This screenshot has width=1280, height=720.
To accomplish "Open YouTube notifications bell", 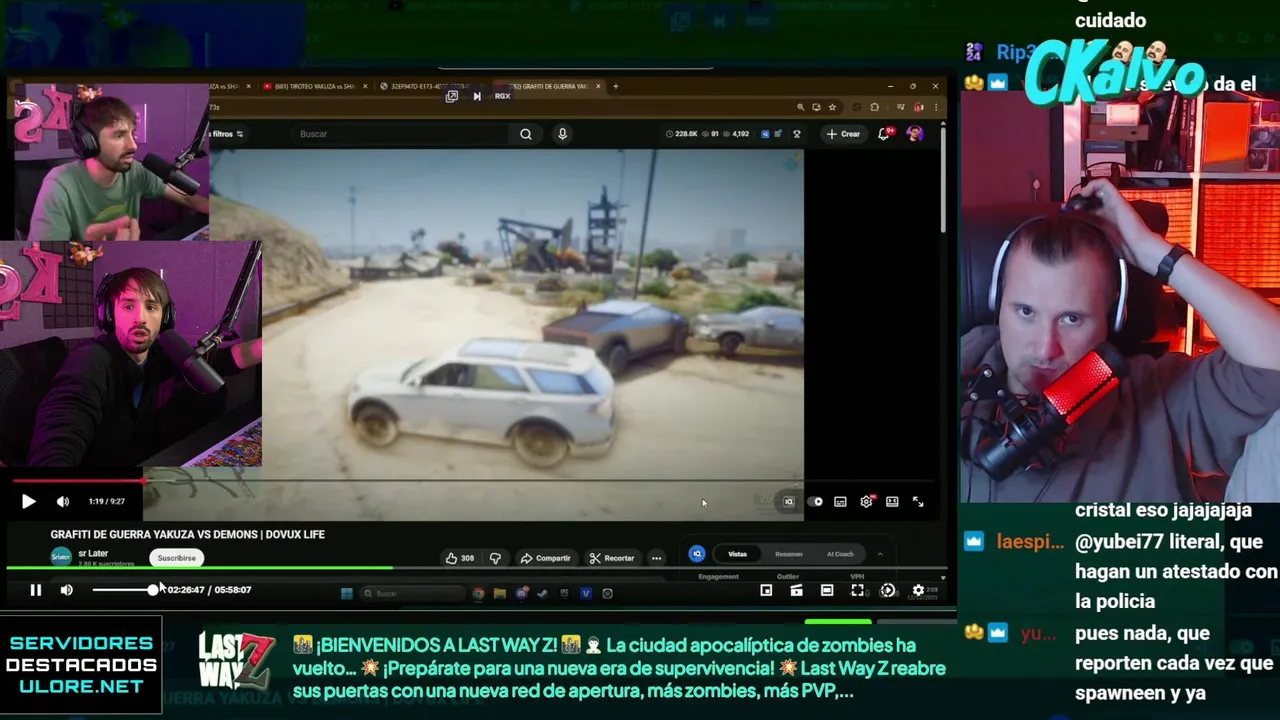I will (884, 134).
